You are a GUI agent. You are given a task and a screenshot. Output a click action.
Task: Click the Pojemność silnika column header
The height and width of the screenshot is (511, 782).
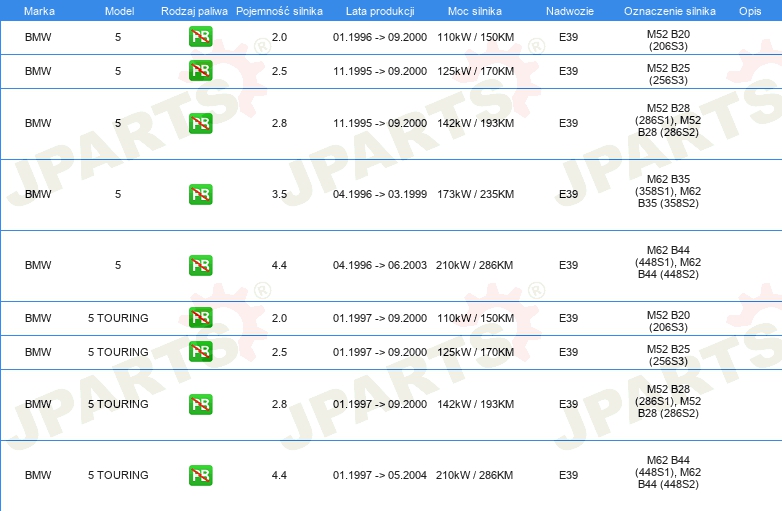[279, 11]
